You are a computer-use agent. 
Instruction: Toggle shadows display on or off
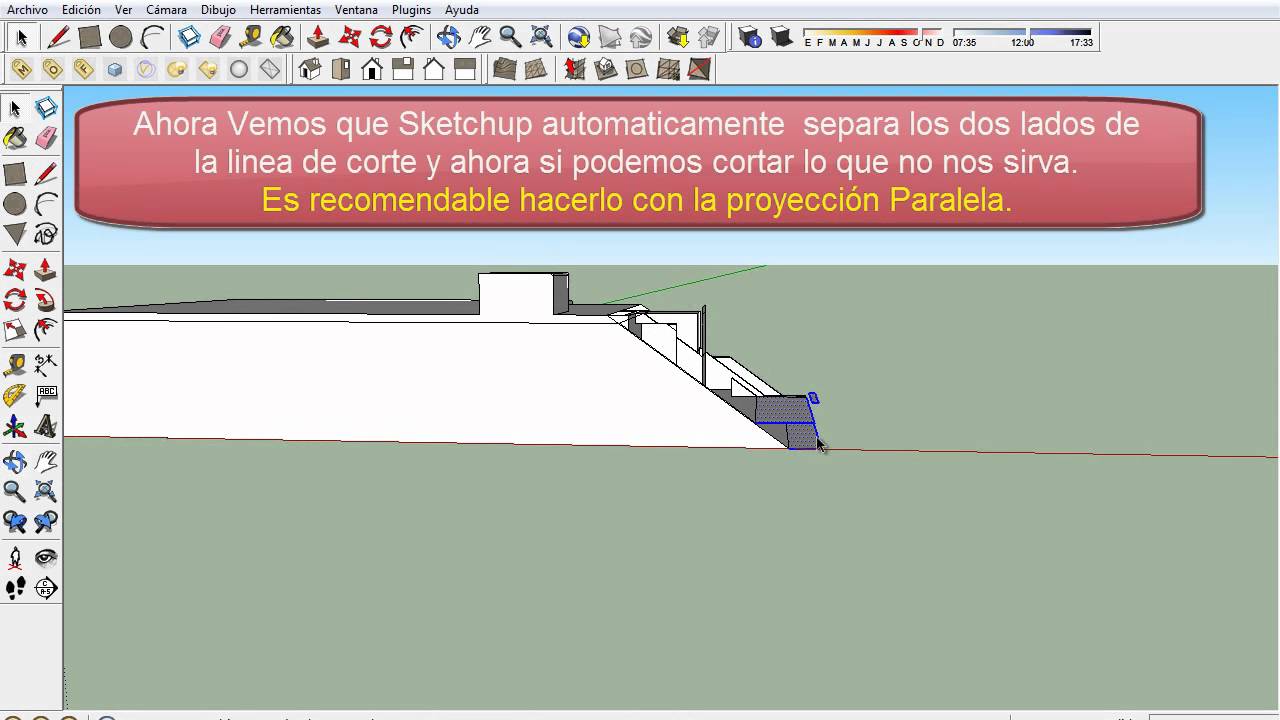(x=781, y=38)
